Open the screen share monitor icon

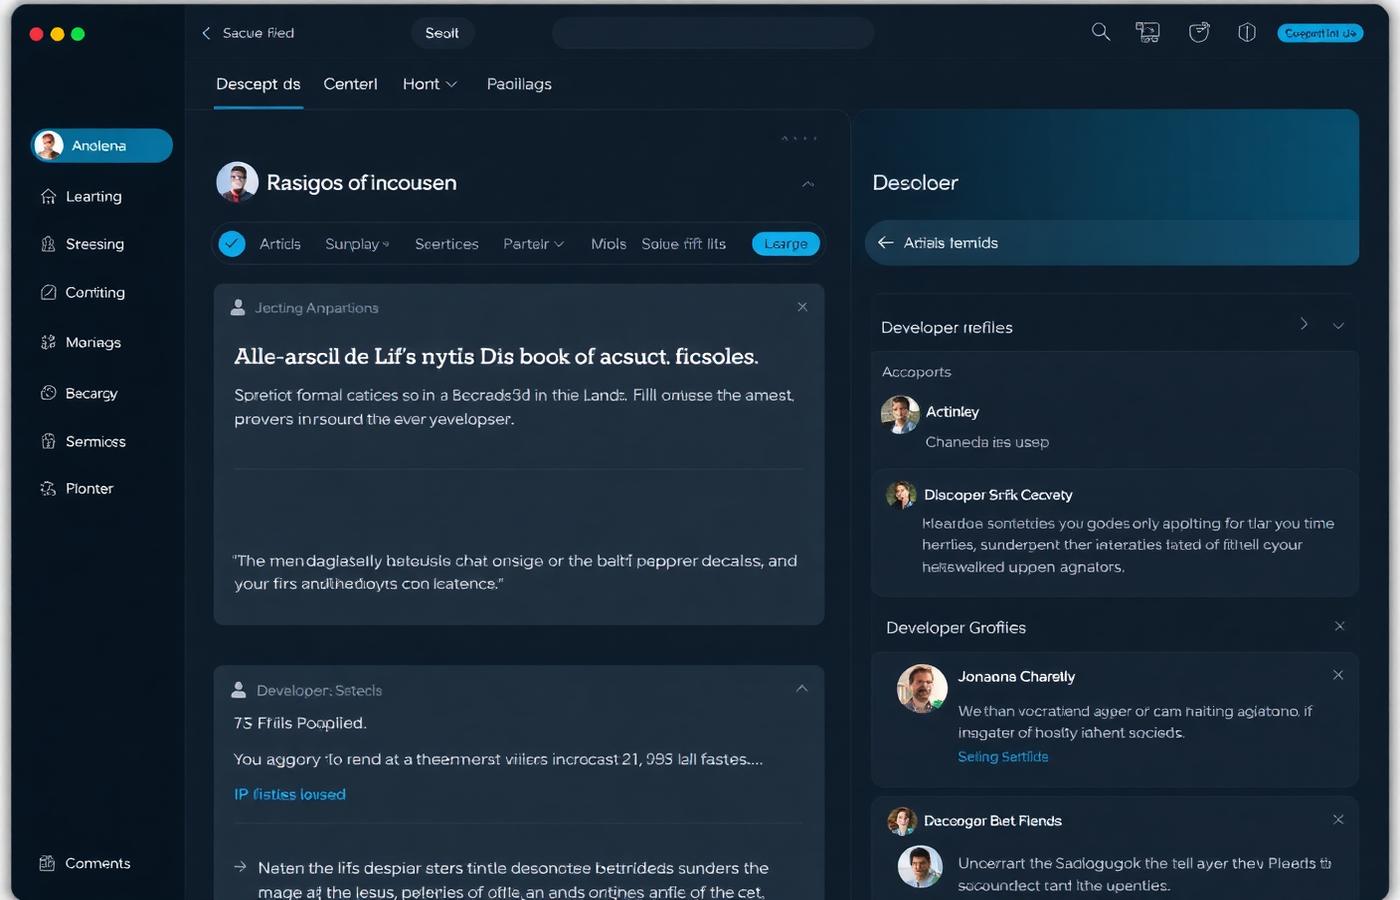[1148, 32]
